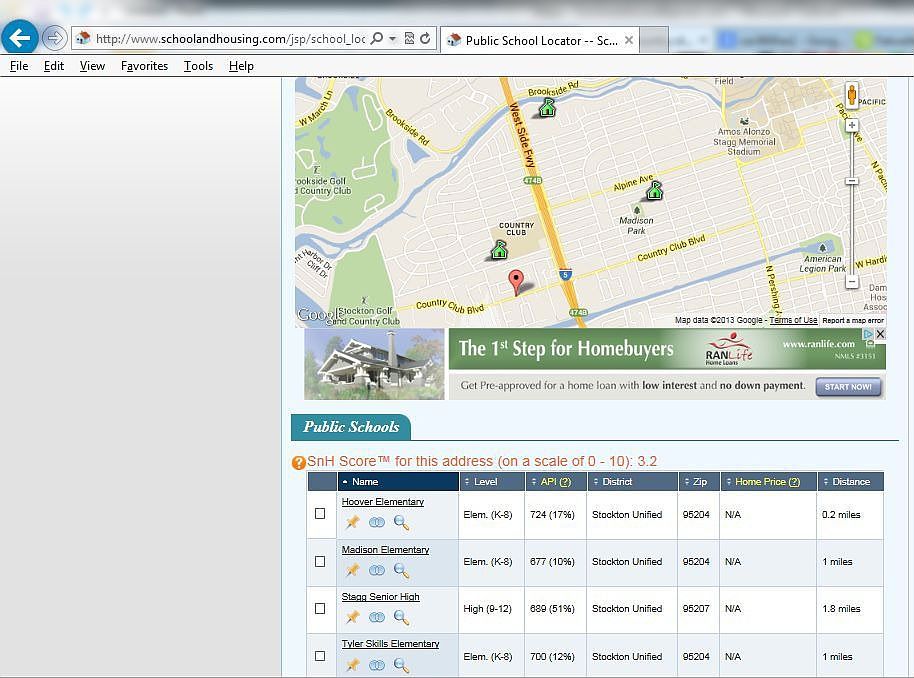Screen dimensions: 914x678
Task: Close the RANLife advertisement with X
Action: (880, 334)
